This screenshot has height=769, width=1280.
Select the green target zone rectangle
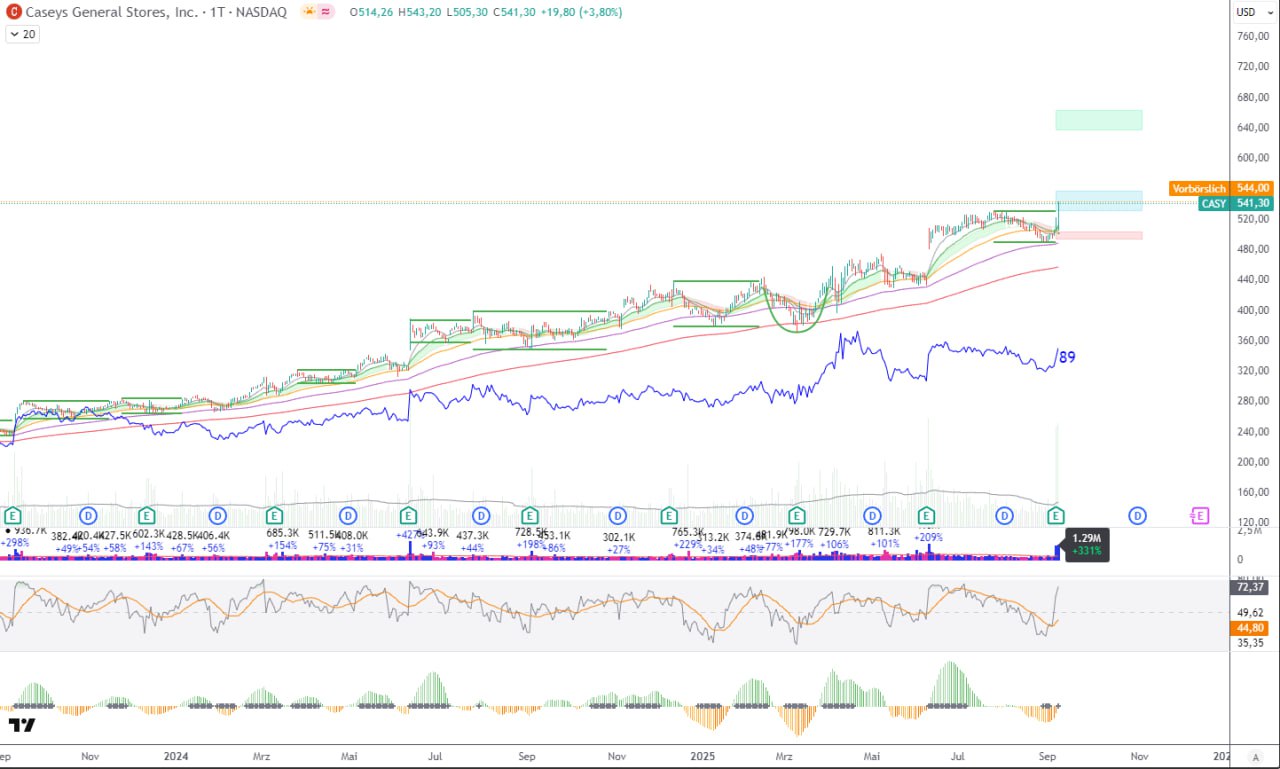tap(1098, 120)
